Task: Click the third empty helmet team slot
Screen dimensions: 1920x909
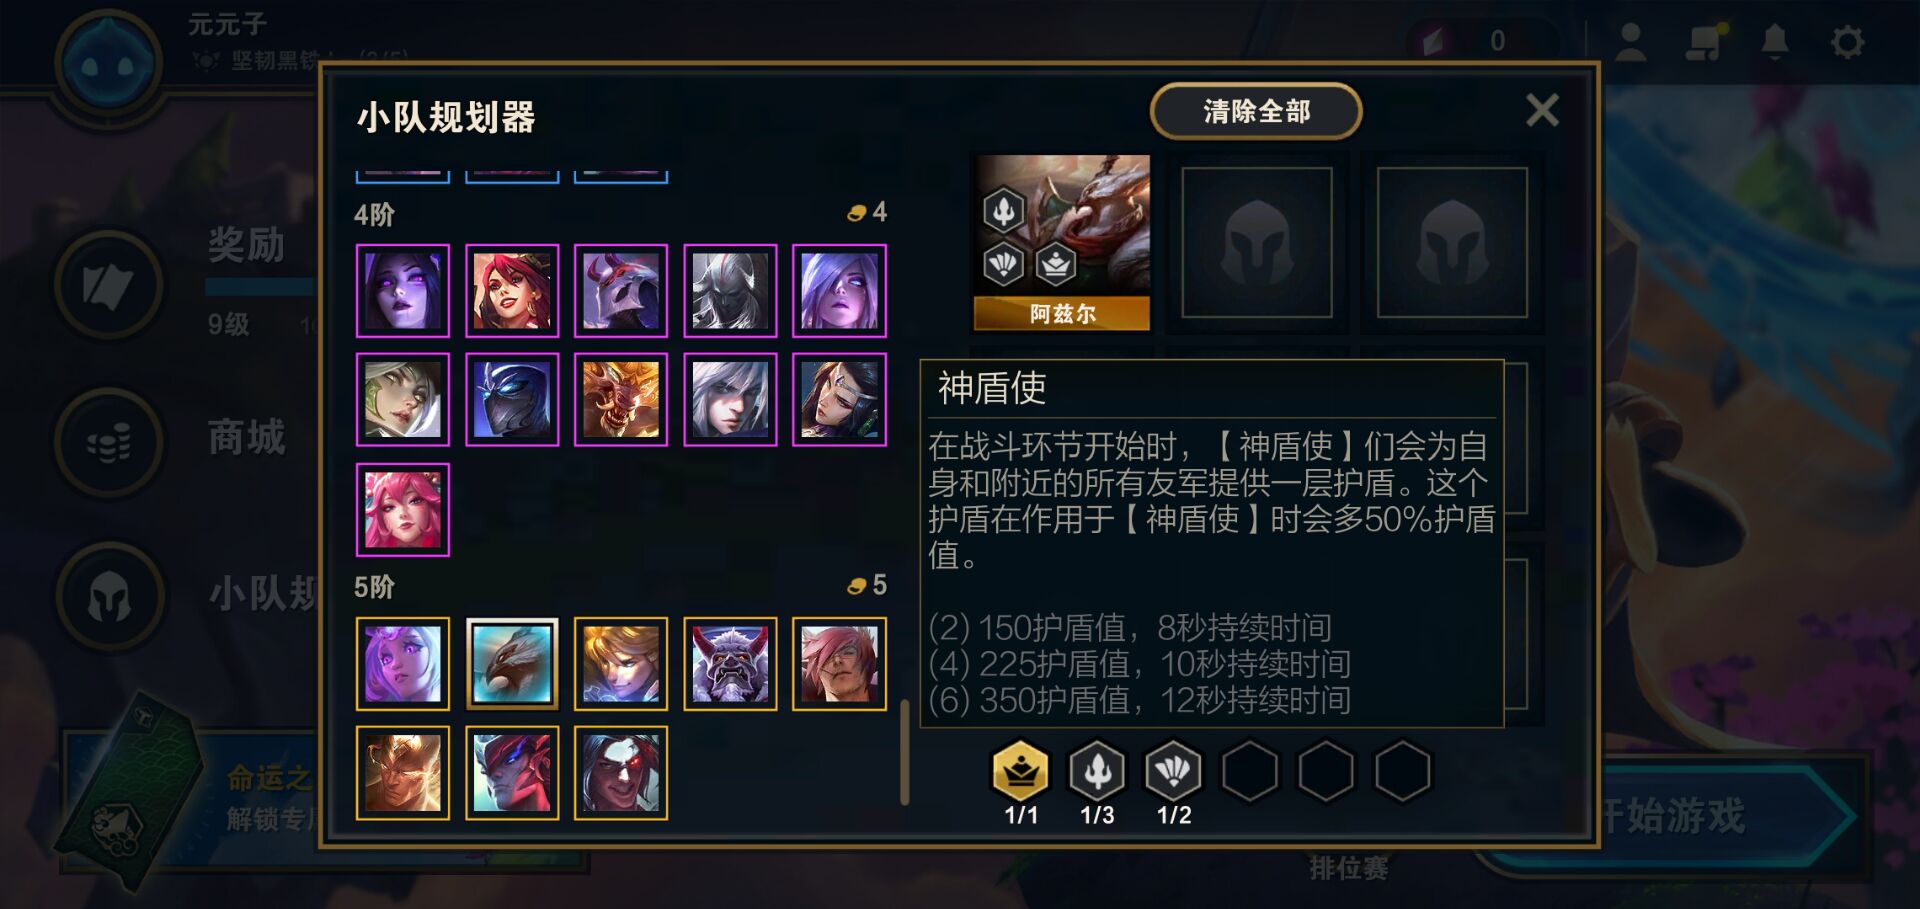Action: coord(1452,243)
